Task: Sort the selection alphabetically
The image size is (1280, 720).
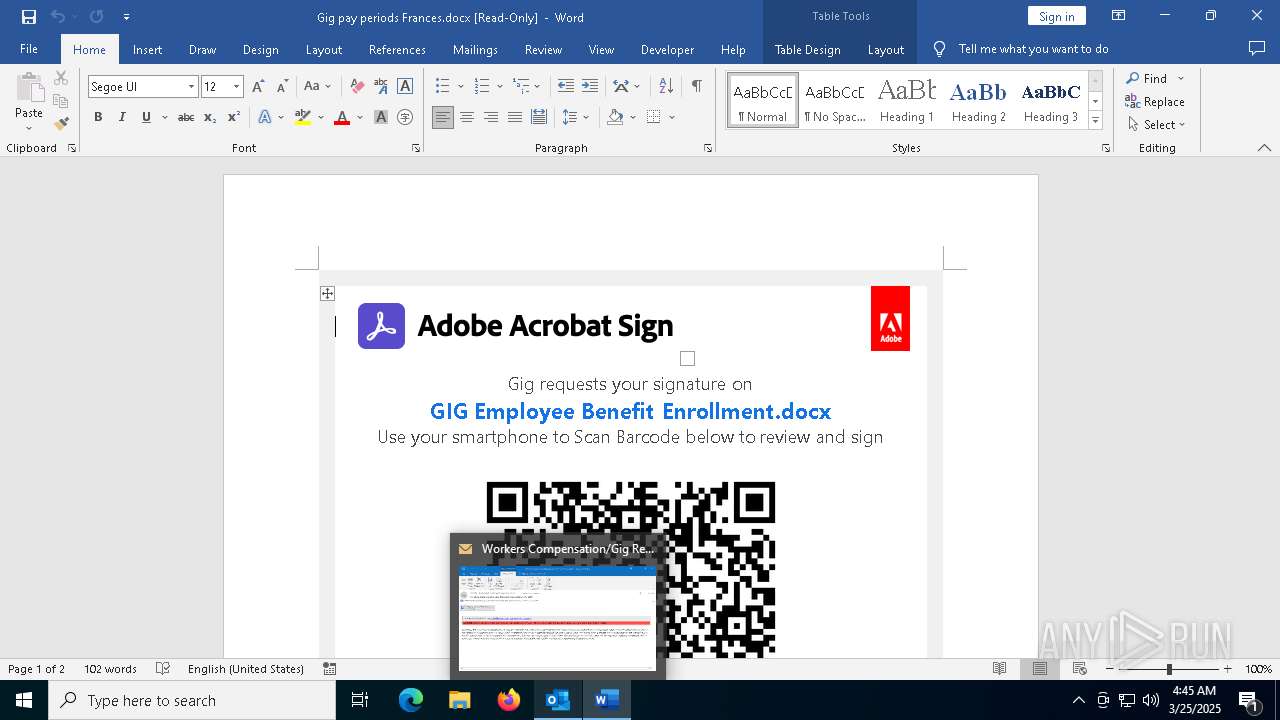Action: pyautogui.click(x=666, y=87)
